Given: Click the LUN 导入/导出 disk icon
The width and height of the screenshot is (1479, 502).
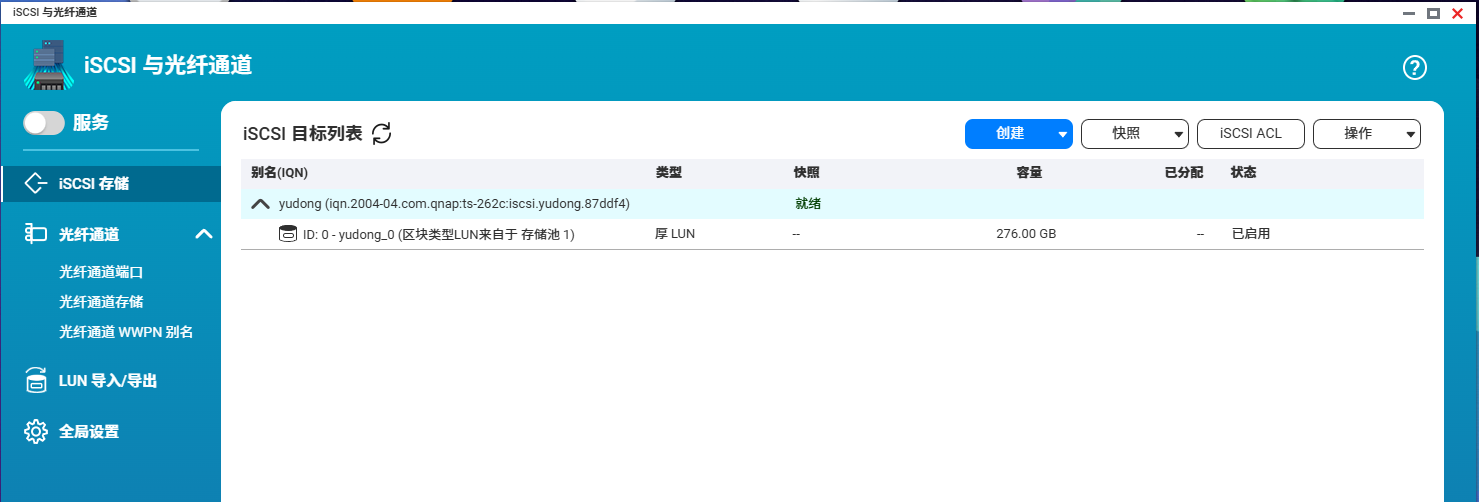Looking at the screenshot, I should [x=36, y=381].
